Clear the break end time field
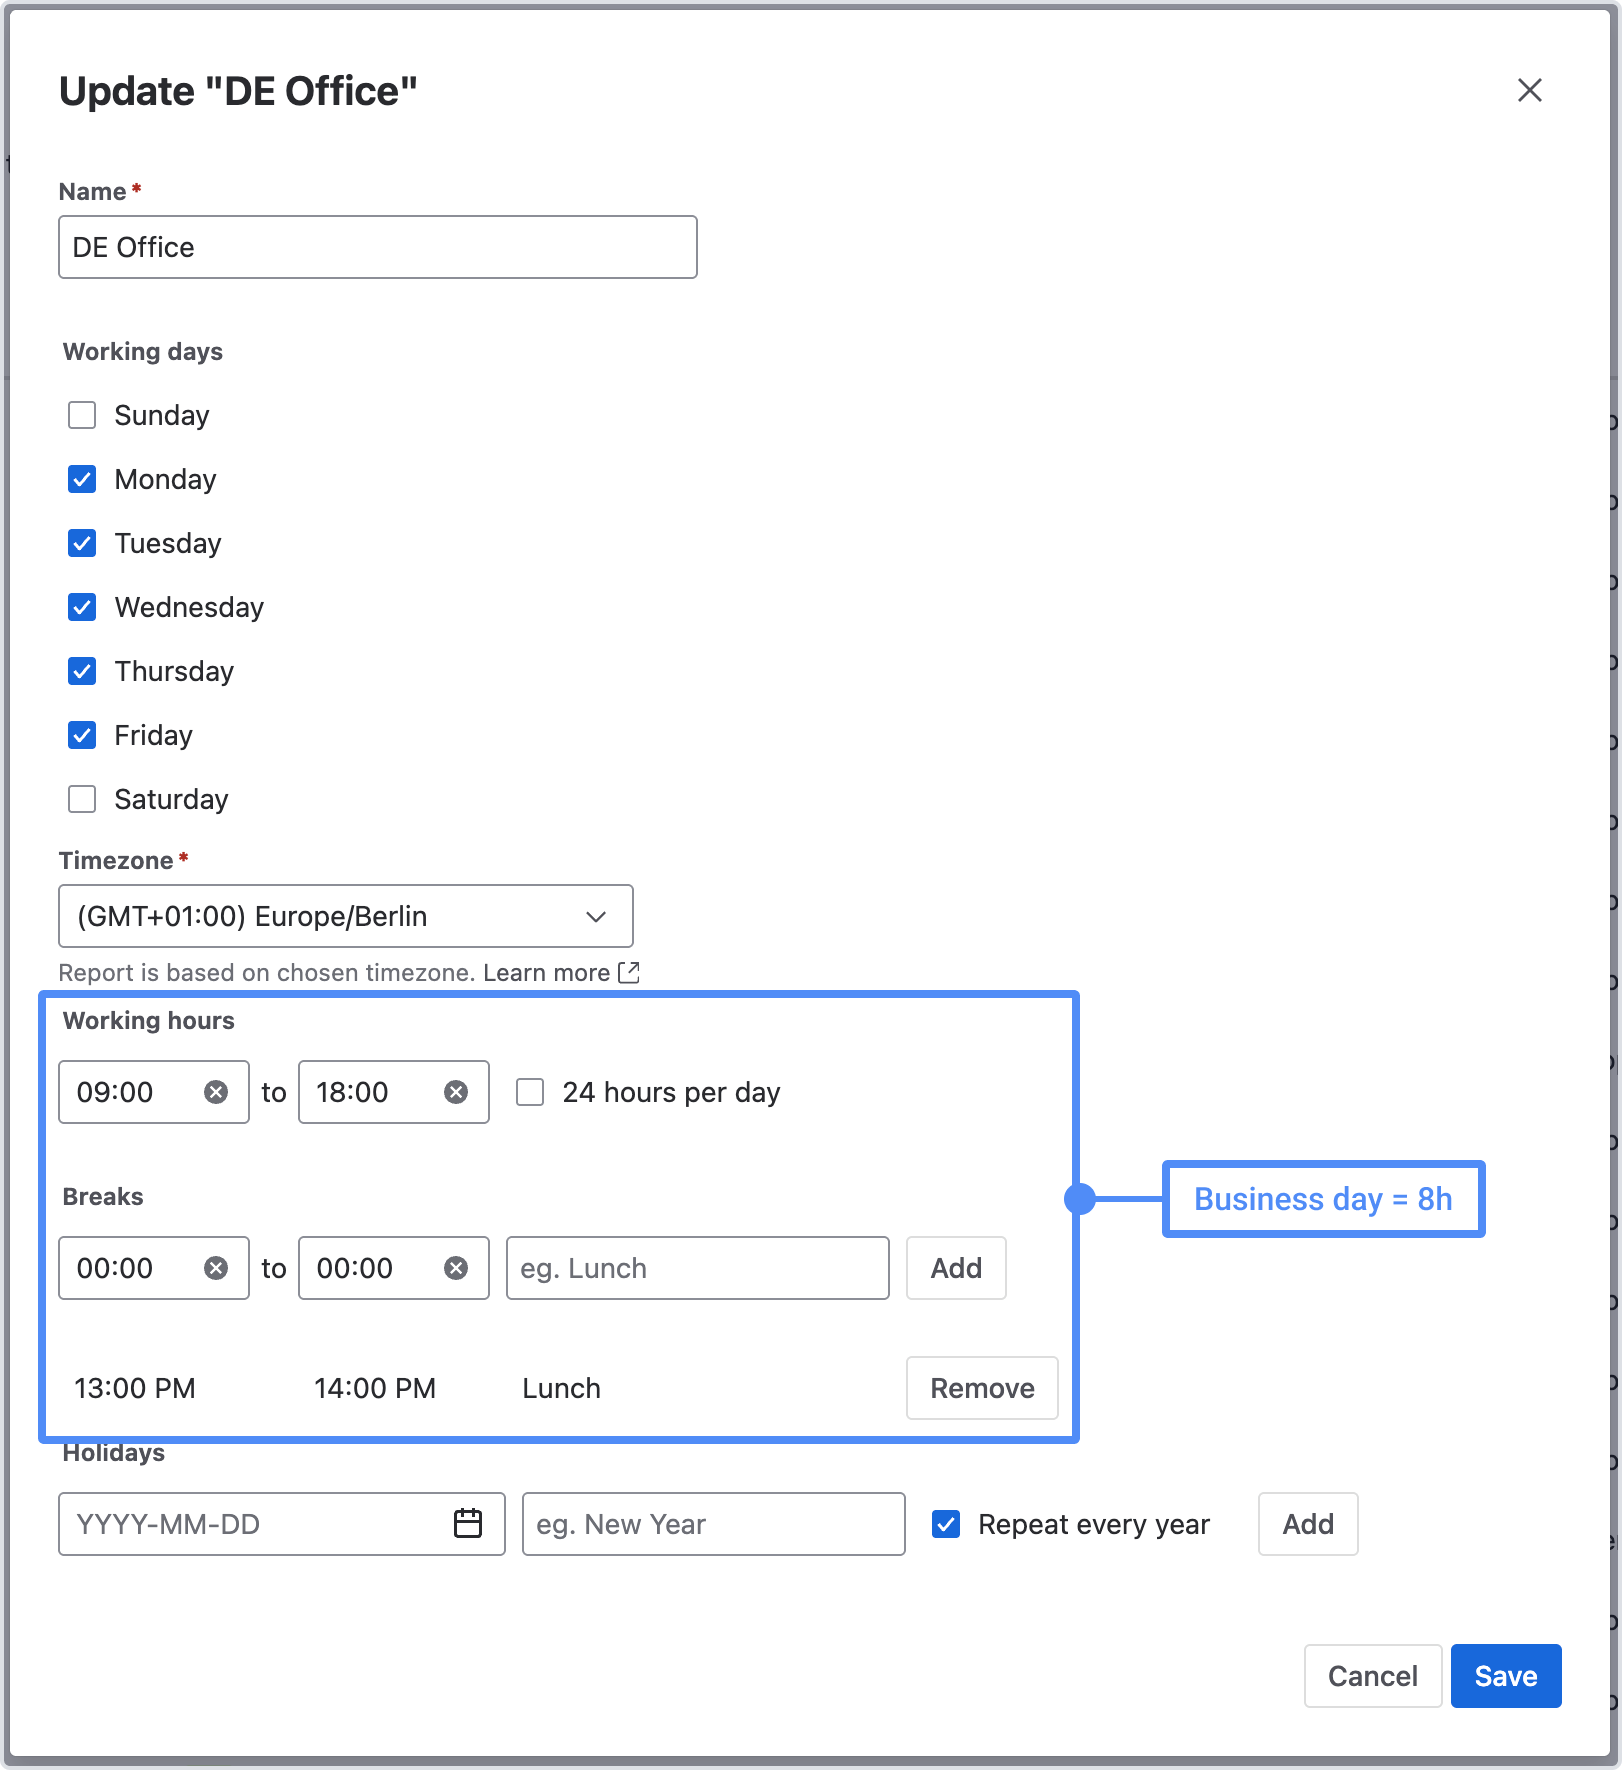Image resolution: width=1622 pixels, height=1770 pixels. [455, 1268]
